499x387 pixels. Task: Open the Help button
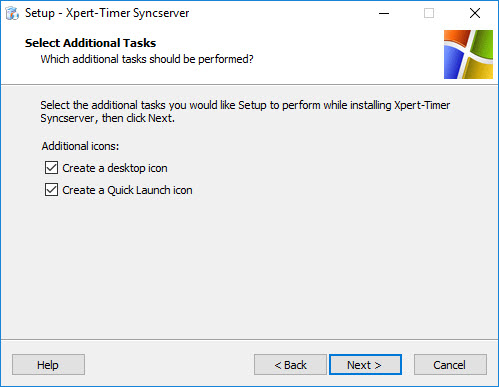pos(48,365)
